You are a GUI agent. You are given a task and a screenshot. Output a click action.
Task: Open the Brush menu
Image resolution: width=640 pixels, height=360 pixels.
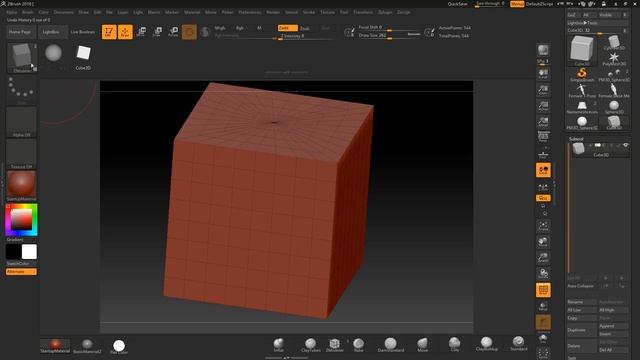pos(27,12)
